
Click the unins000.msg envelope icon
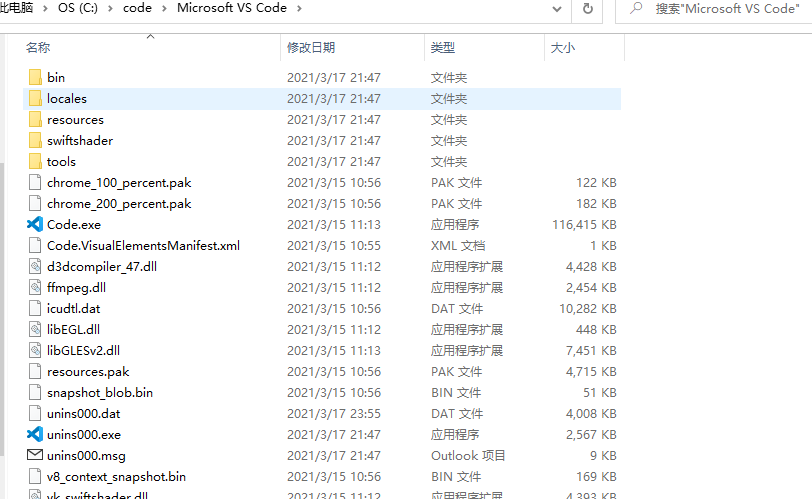(x=35, y=455)
